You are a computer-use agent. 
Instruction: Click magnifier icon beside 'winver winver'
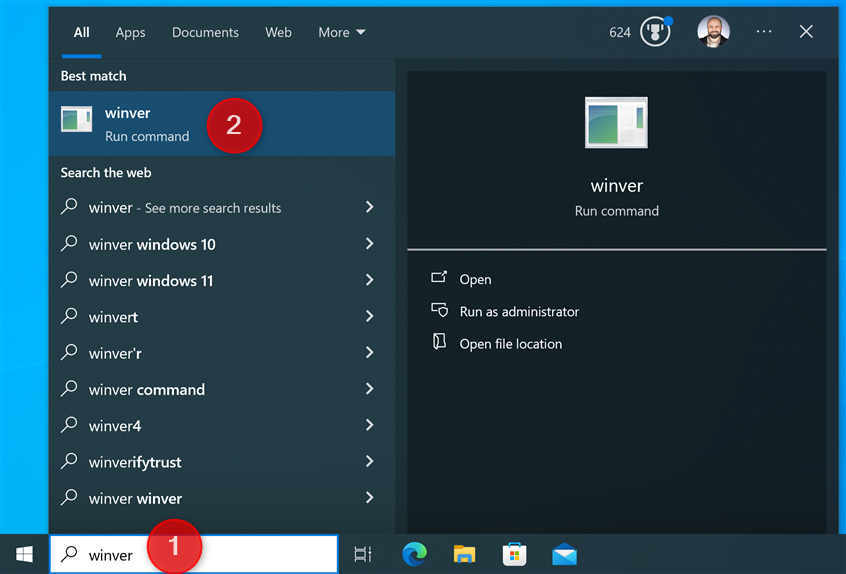coord(69,497)
